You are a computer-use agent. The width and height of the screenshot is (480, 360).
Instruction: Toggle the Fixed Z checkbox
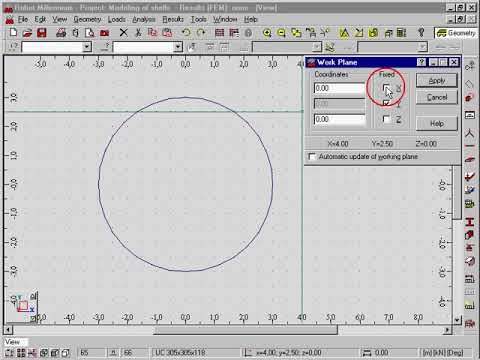[386, 119]
